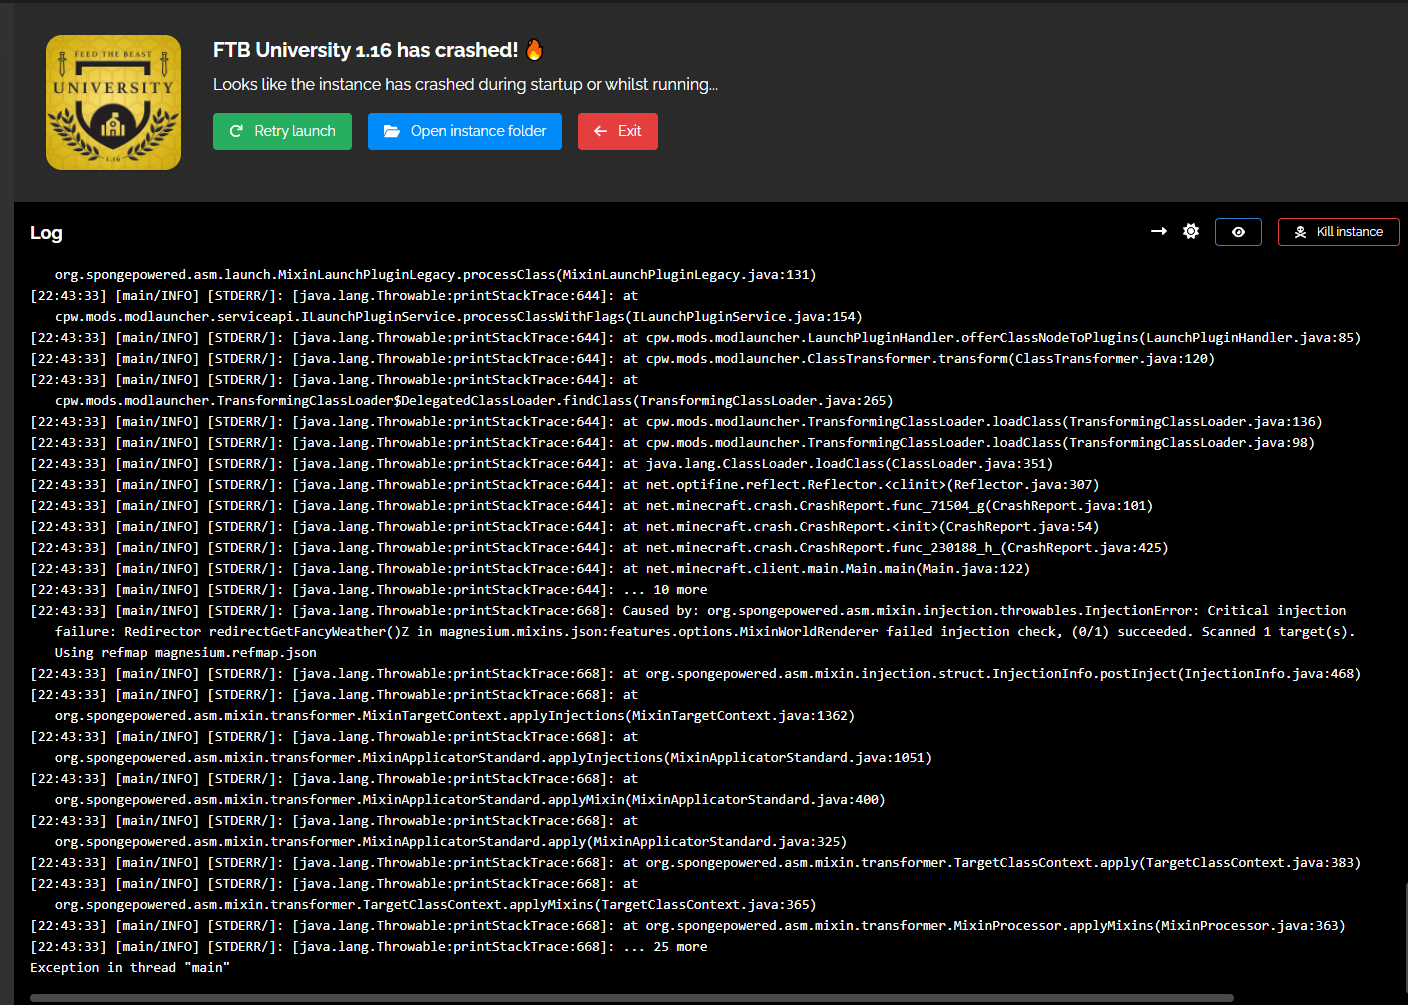
Task: Click the fire emoji beside crash title
Action: [x=534, y=50]
